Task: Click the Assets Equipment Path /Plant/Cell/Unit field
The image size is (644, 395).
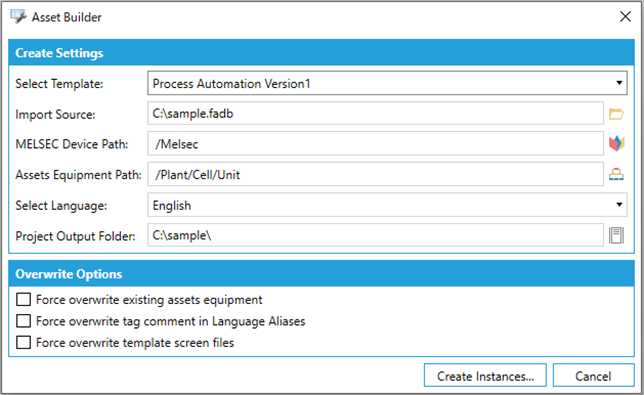Action: pos(375,175)
